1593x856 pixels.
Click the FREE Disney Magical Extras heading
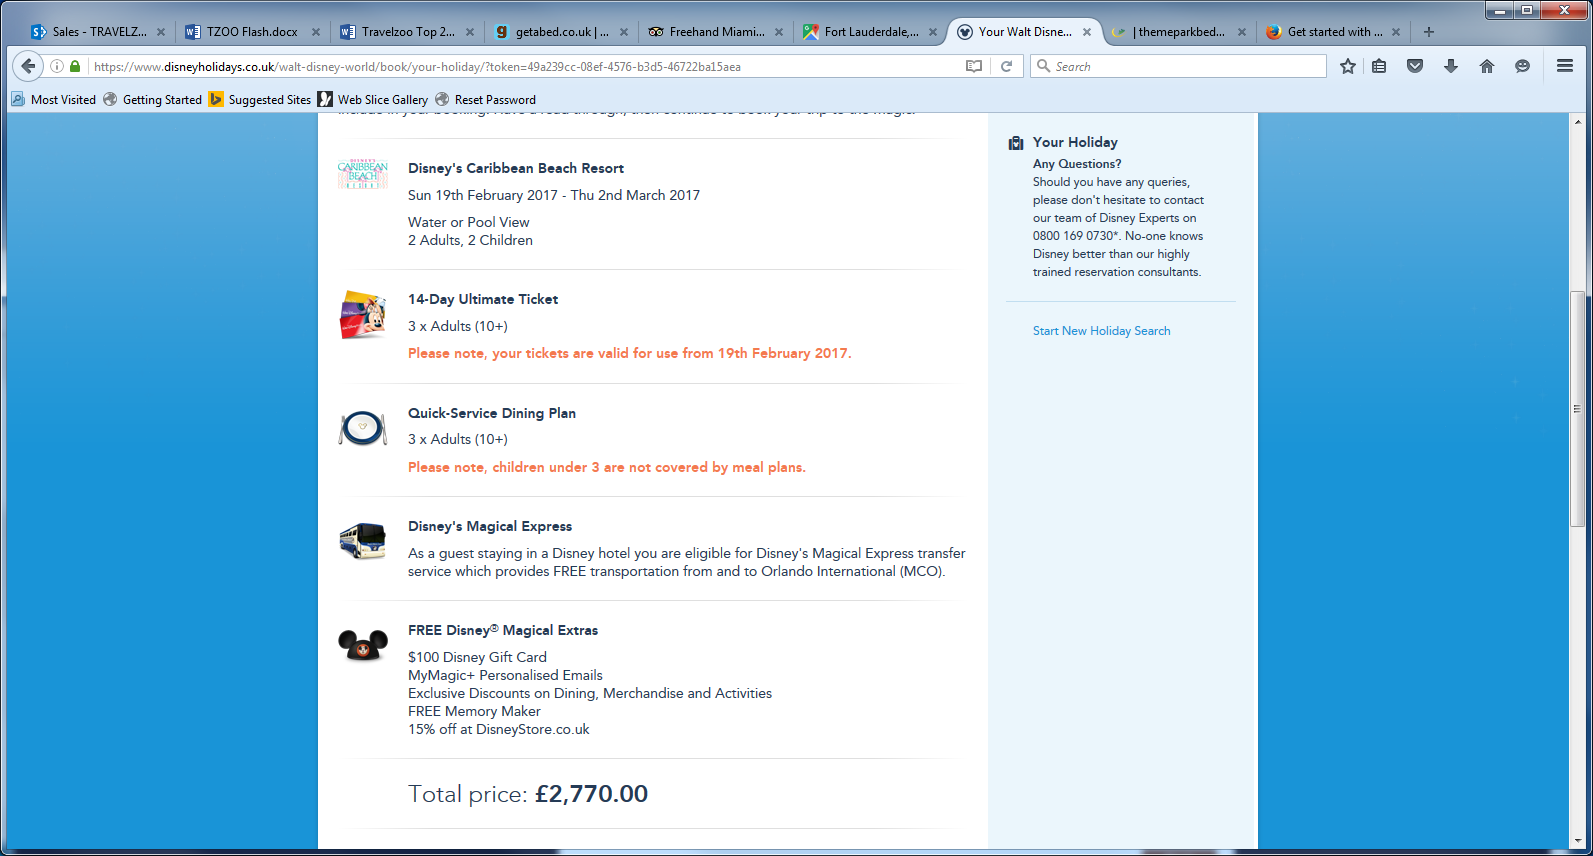pyautogui.click(x=503, y=630)
